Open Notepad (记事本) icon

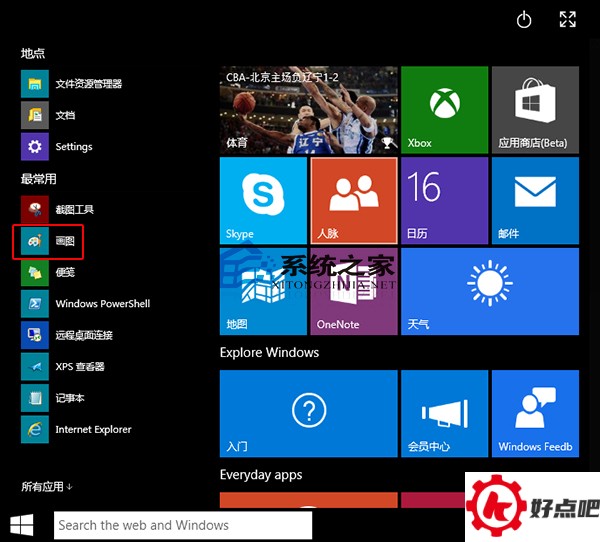35,398
